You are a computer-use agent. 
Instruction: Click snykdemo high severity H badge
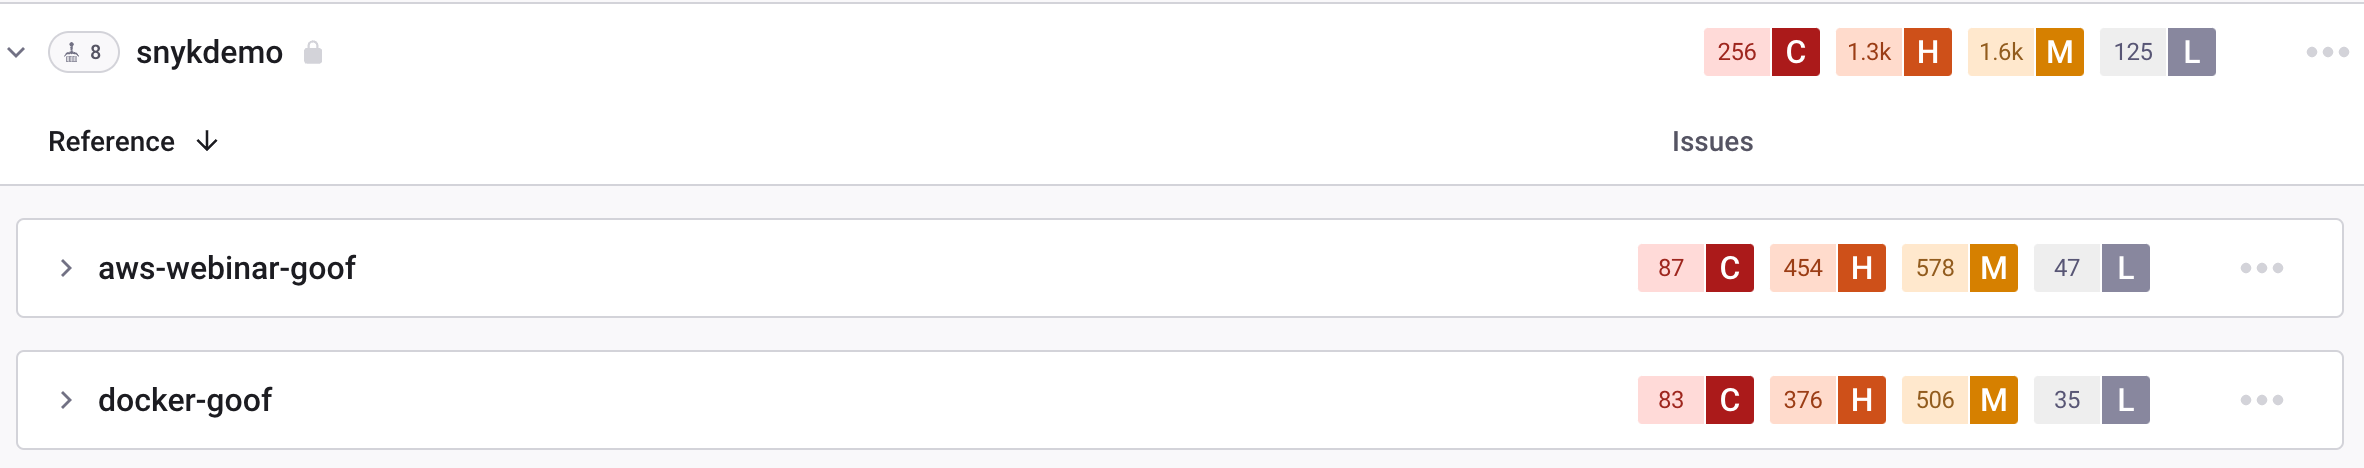tap(1927, 52)
